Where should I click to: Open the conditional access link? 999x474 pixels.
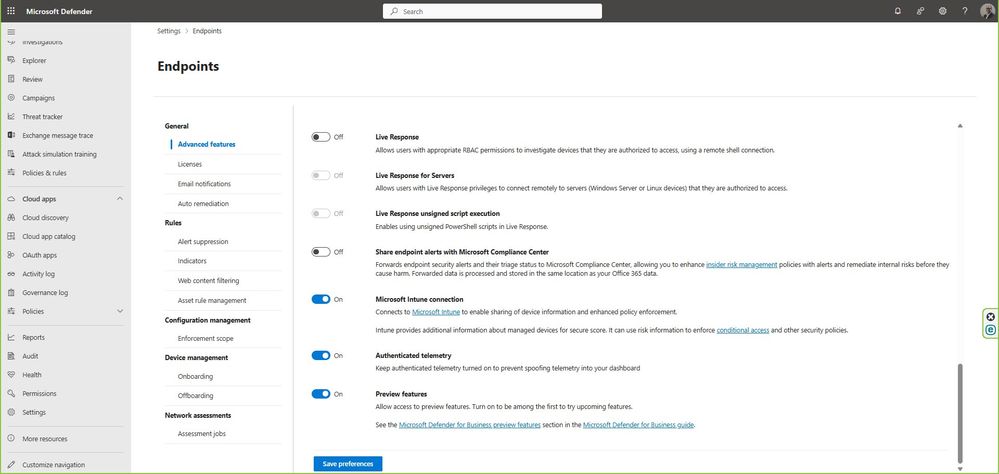743,331
